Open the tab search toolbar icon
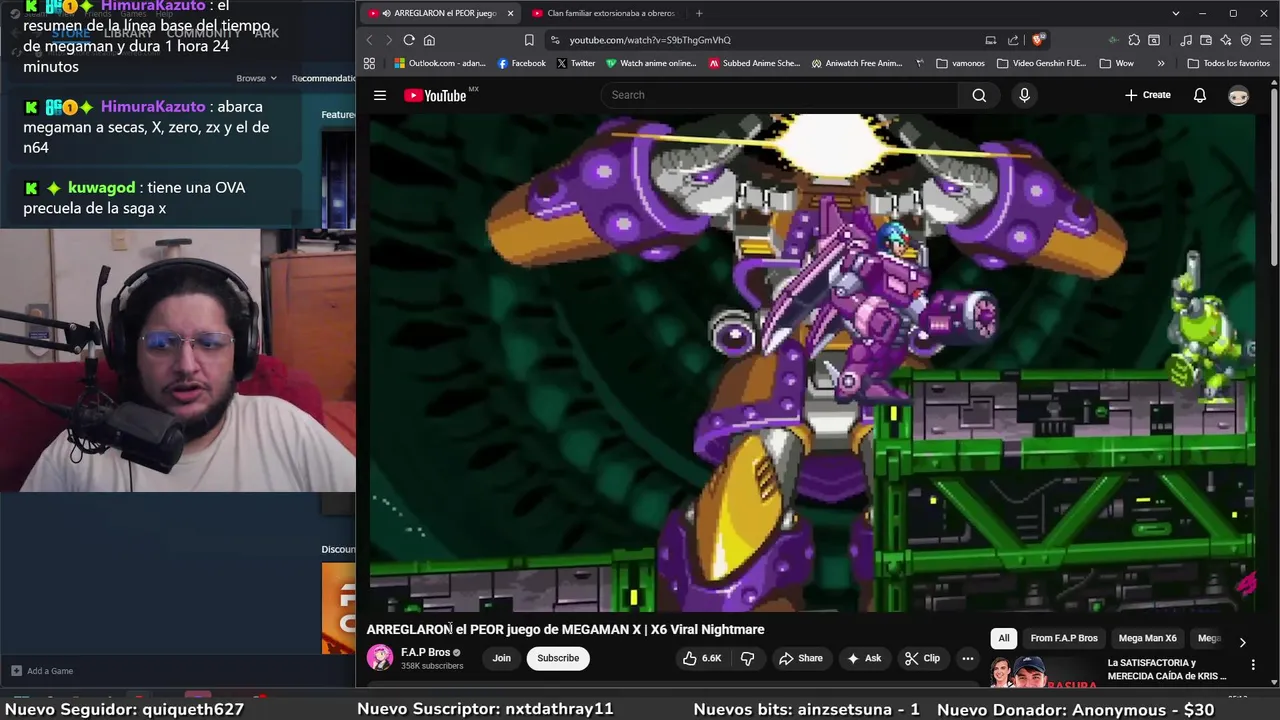 pyautogui.click(x=1154, y=40)
